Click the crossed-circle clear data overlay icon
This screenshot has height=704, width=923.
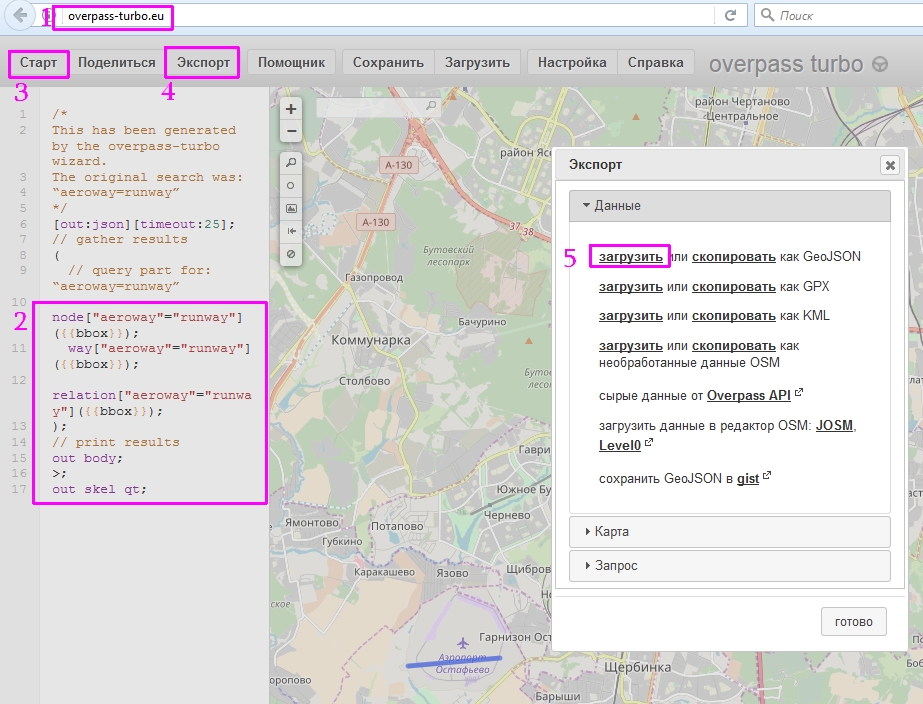(x=291, y=254)
